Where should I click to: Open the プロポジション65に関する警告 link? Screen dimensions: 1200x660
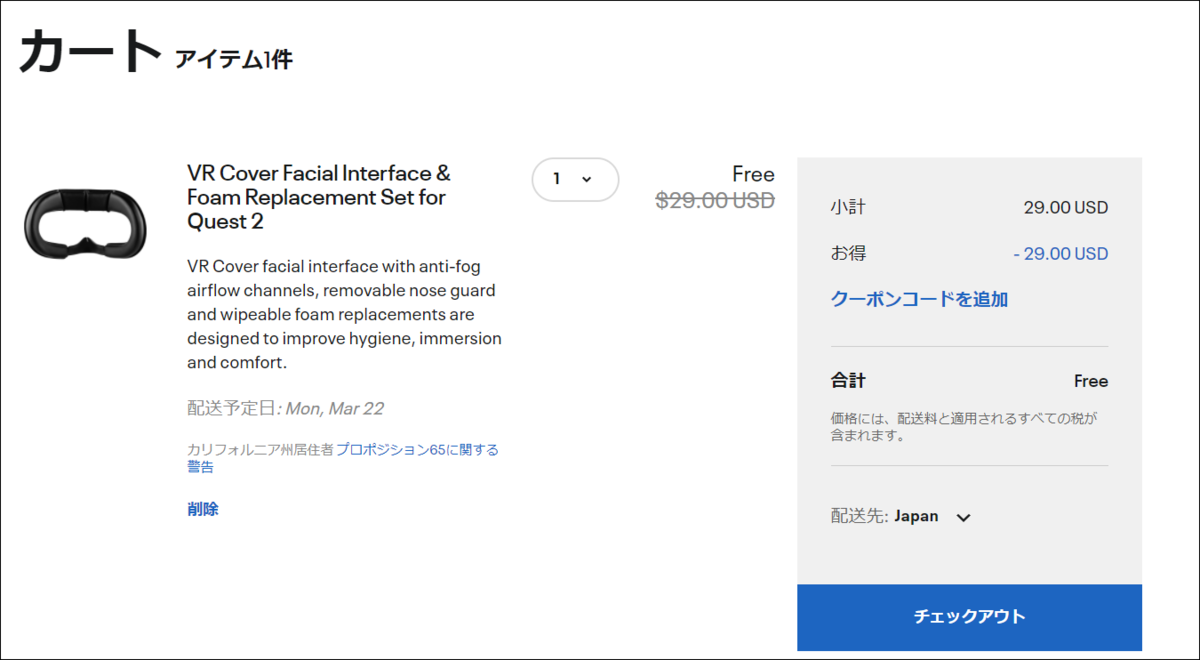coord(343,458)
